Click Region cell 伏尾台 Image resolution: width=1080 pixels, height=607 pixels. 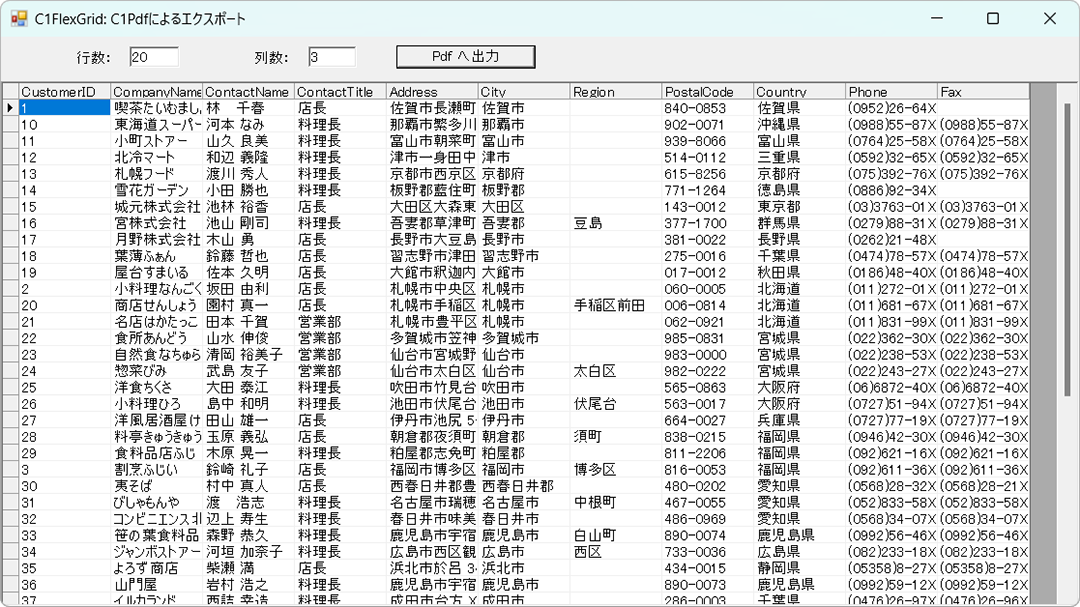pyautogui.click(x=616, y=404)
